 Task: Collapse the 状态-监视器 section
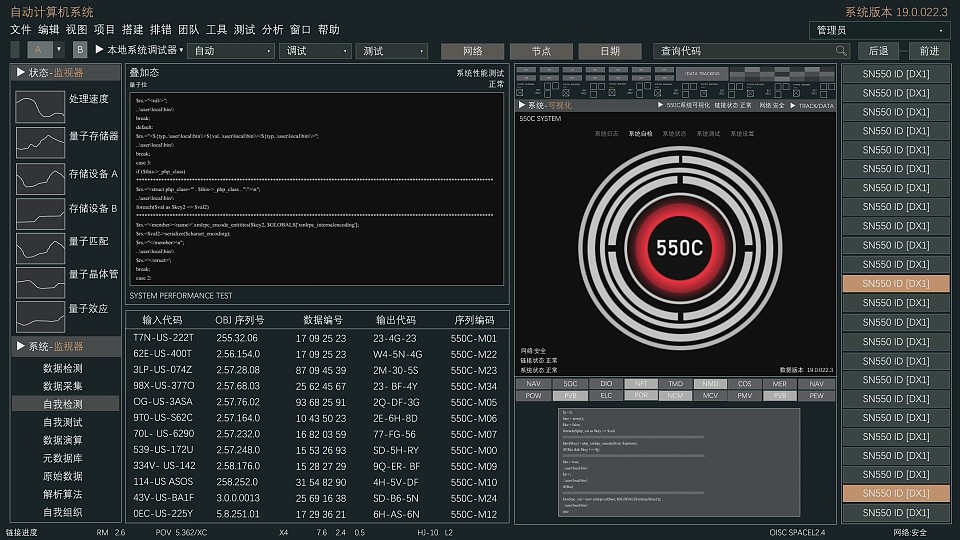tap(20, 72)
